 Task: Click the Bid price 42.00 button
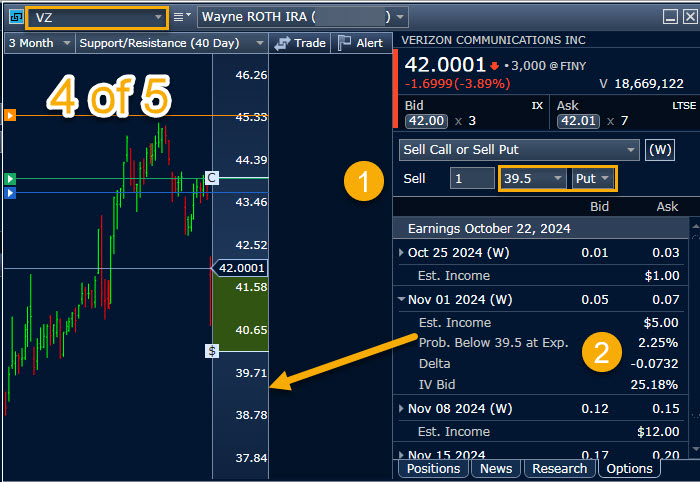[424, 121]
